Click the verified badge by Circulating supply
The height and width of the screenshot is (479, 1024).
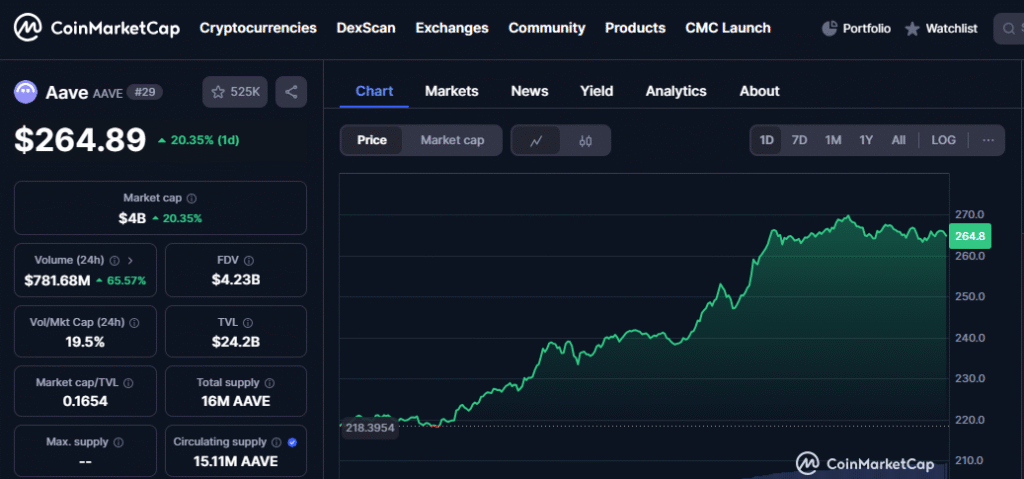pos(292,442)
